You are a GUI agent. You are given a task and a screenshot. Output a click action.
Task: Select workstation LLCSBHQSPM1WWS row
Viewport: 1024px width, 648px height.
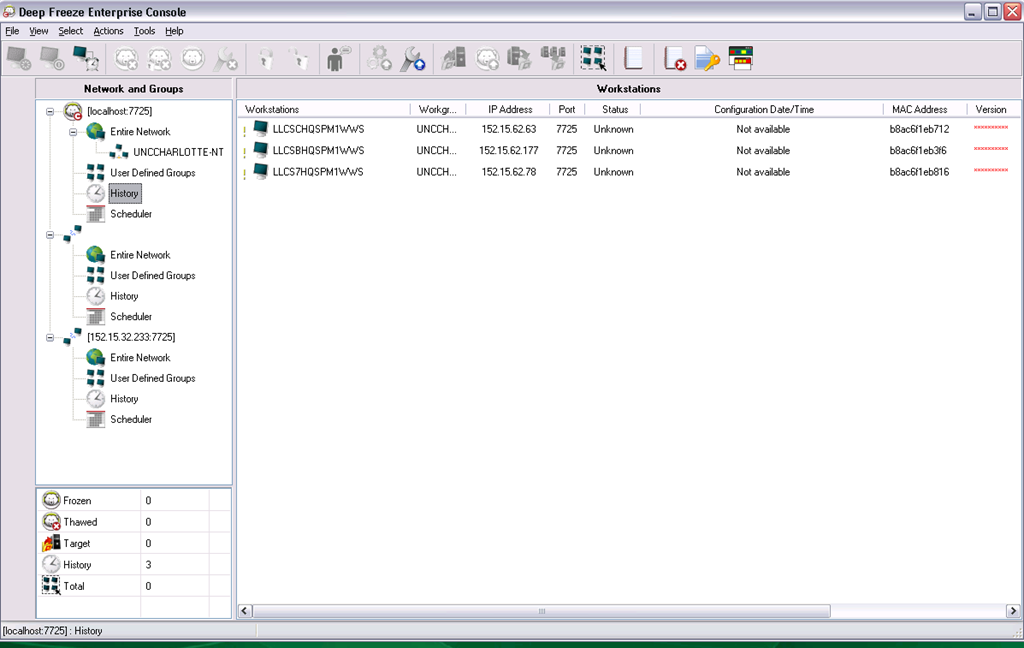[318, 151]
